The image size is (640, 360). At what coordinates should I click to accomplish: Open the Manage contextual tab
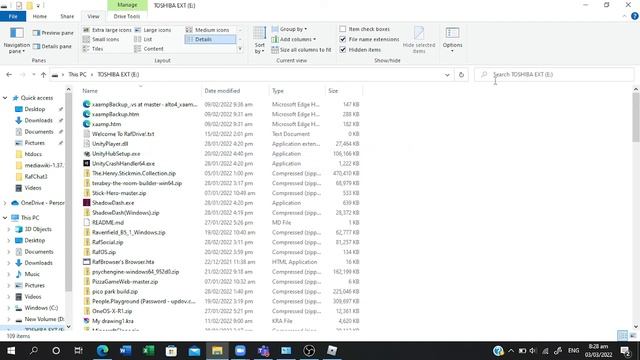click(x=127, y=5)
